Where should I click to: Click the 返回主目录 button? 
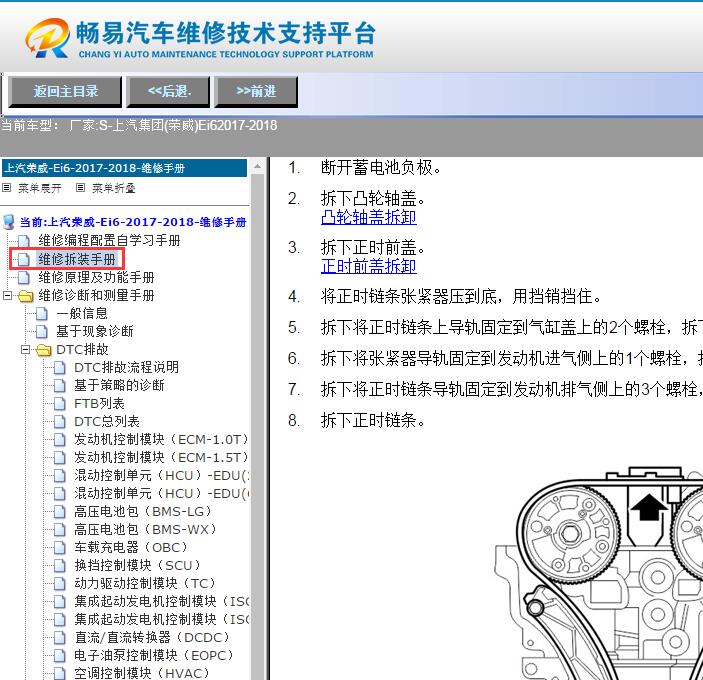[65, 91]
